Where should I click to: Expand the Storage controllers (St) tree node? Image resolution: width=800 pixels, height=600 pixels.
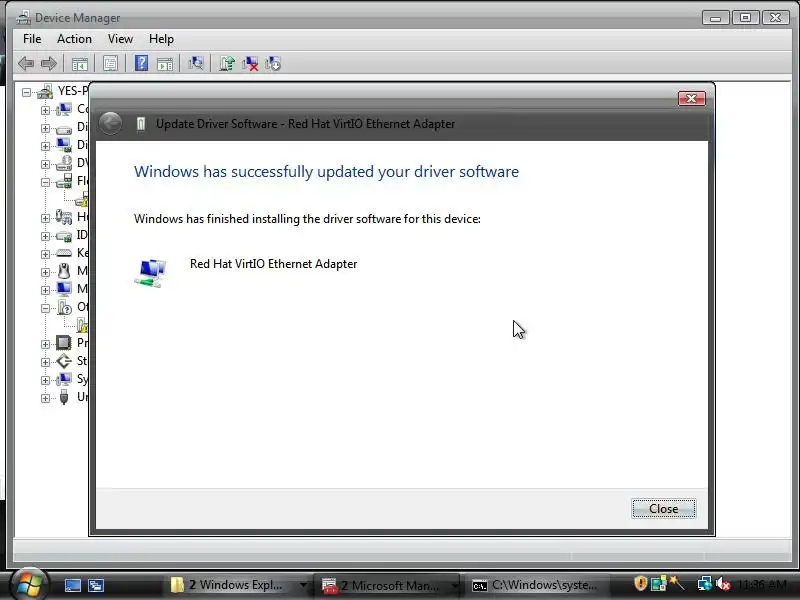[x=45, y=362]
